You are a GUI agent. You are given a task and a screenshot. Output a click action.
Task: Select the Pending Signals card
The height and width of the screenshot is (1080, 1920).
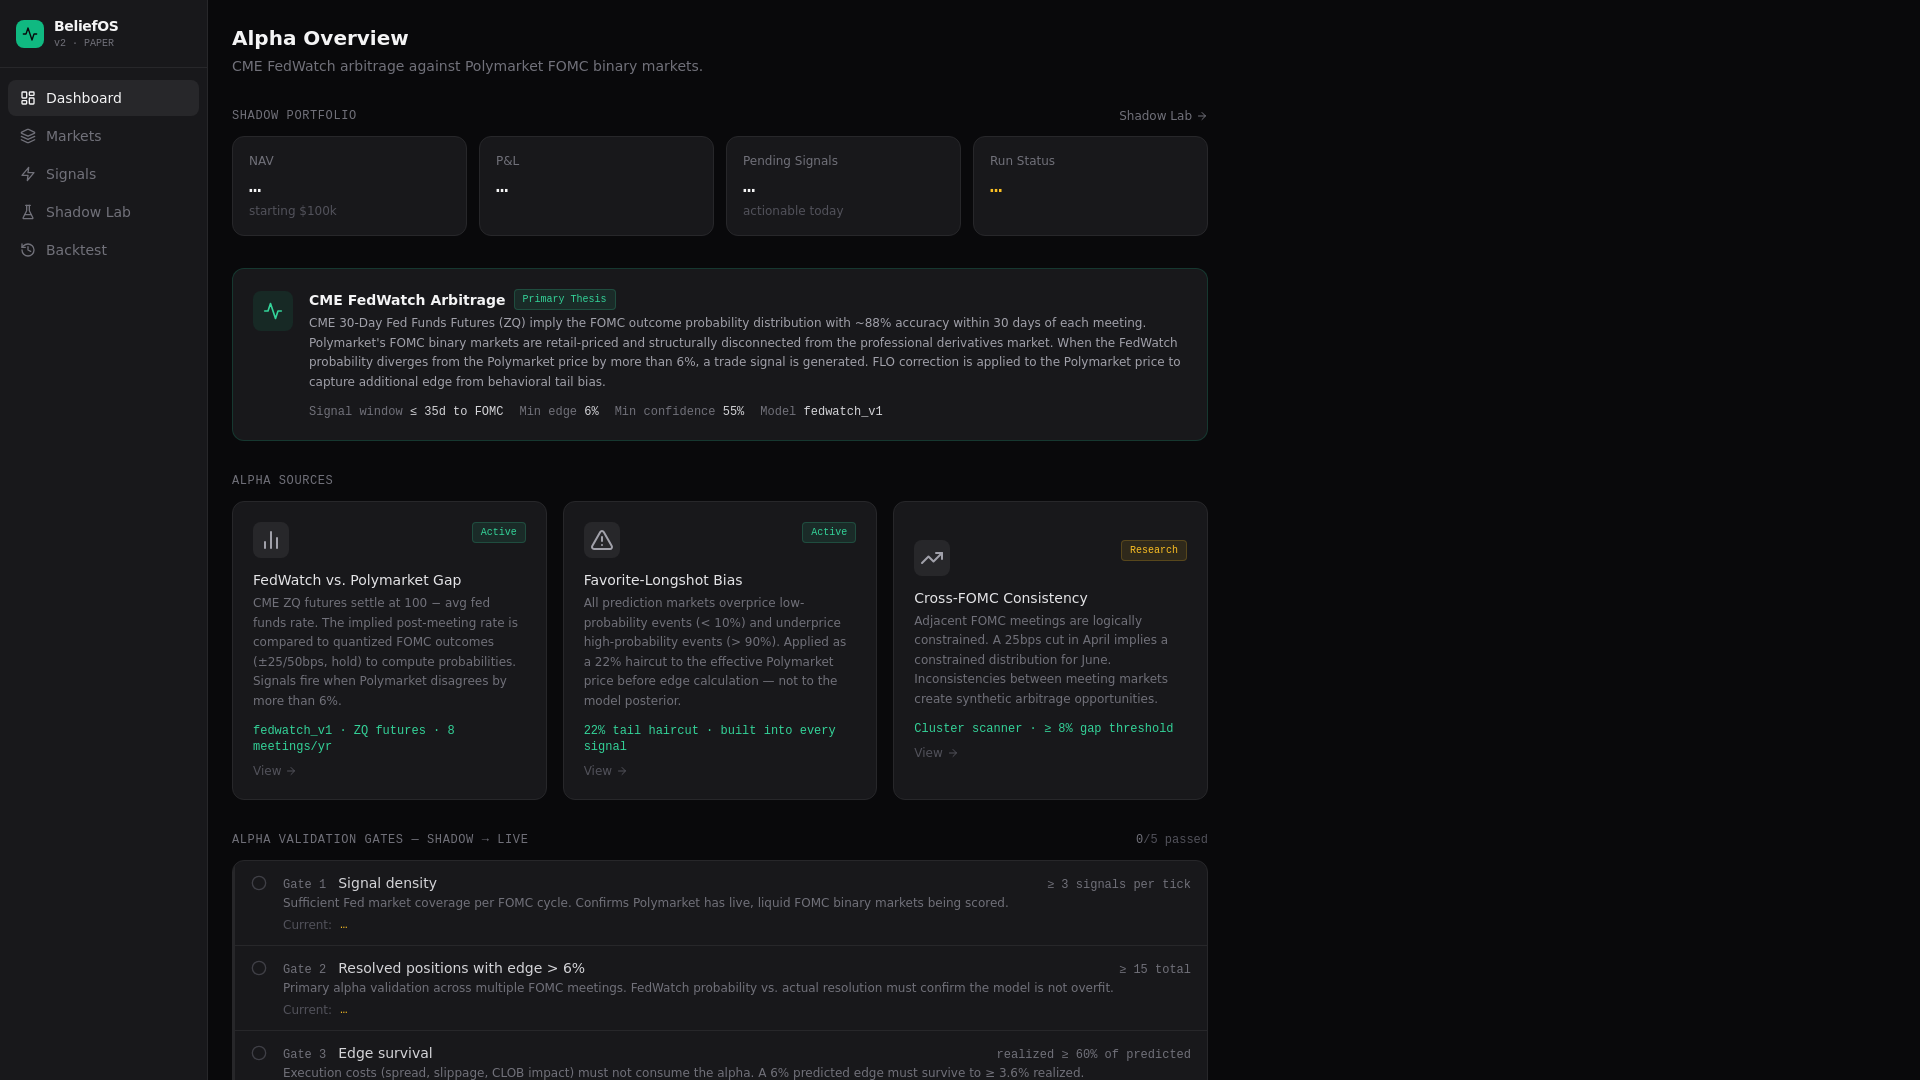tap(843, 186)
